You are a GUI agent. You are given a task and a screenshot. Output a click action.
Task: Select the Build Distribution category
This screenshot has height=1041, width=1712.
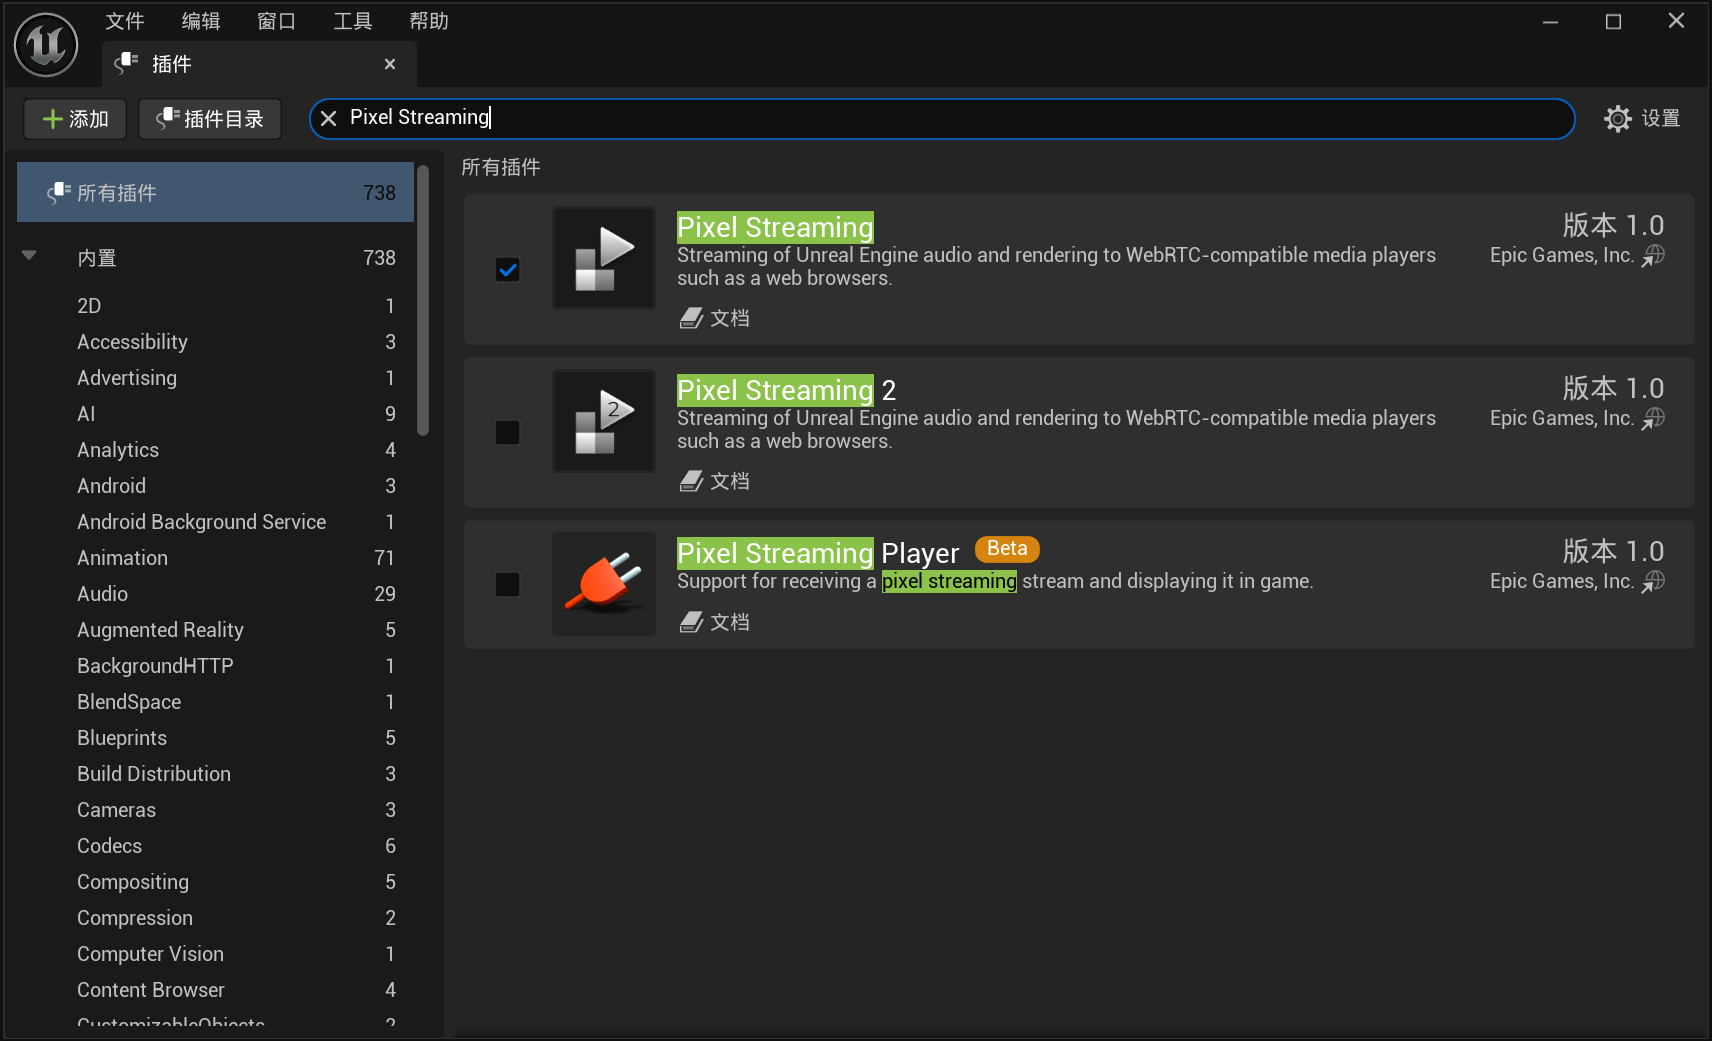click(216, 774)
